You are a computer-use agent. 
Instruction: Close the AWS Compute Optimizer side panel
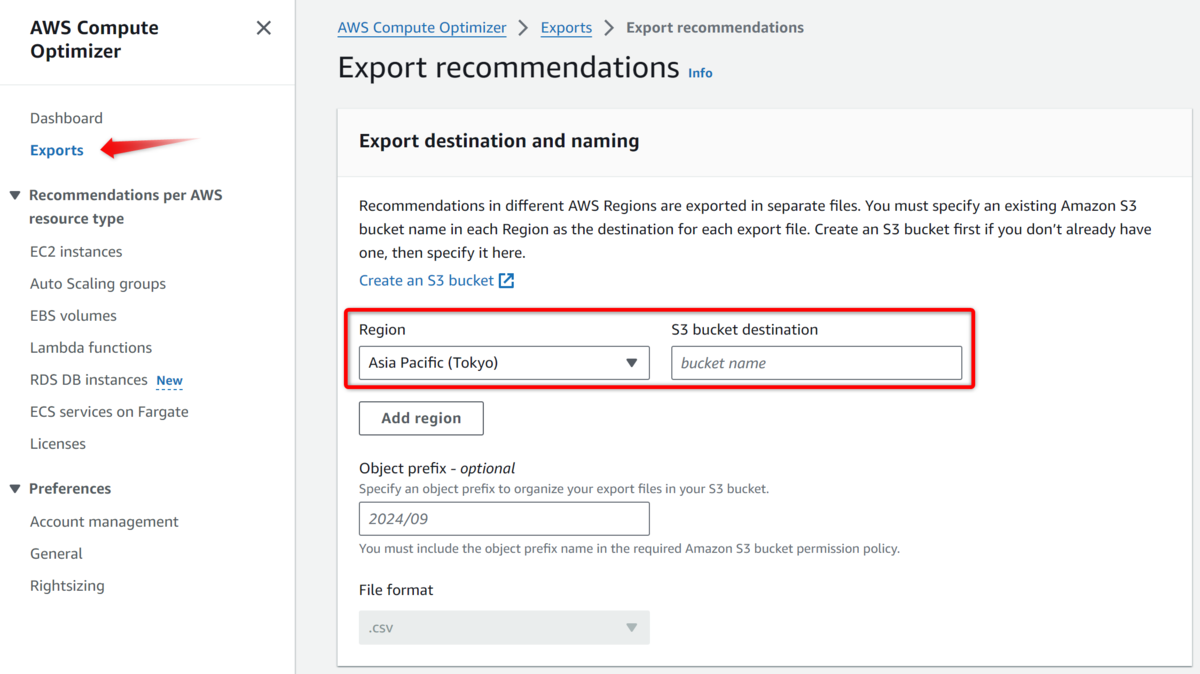pos(264,28)
